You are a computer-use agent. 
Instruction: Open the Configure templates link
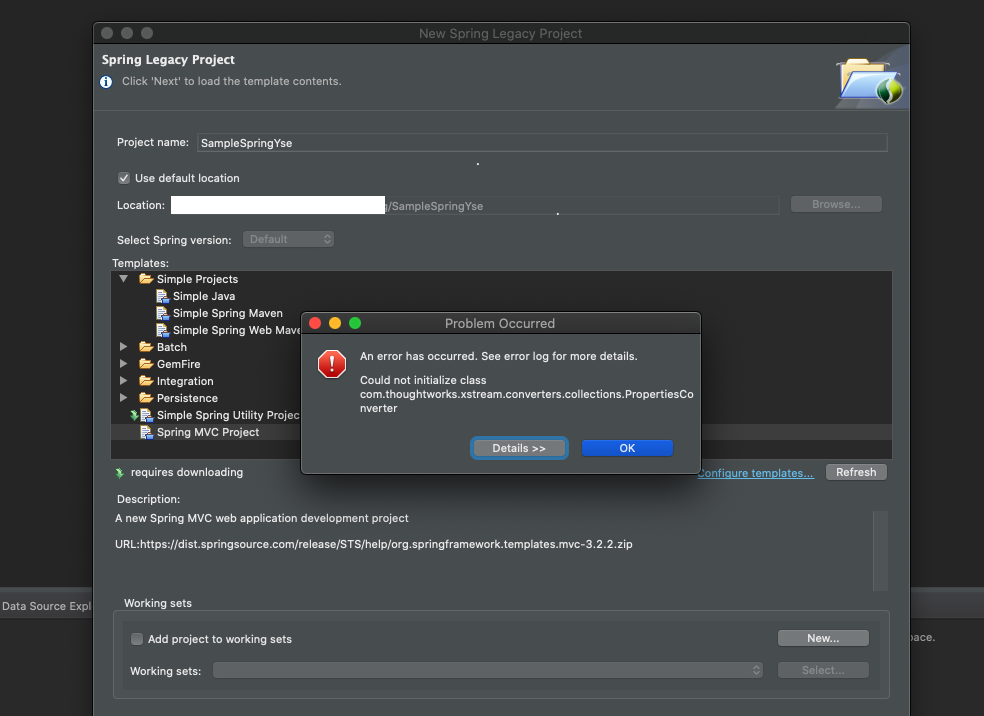pos(756,473)
